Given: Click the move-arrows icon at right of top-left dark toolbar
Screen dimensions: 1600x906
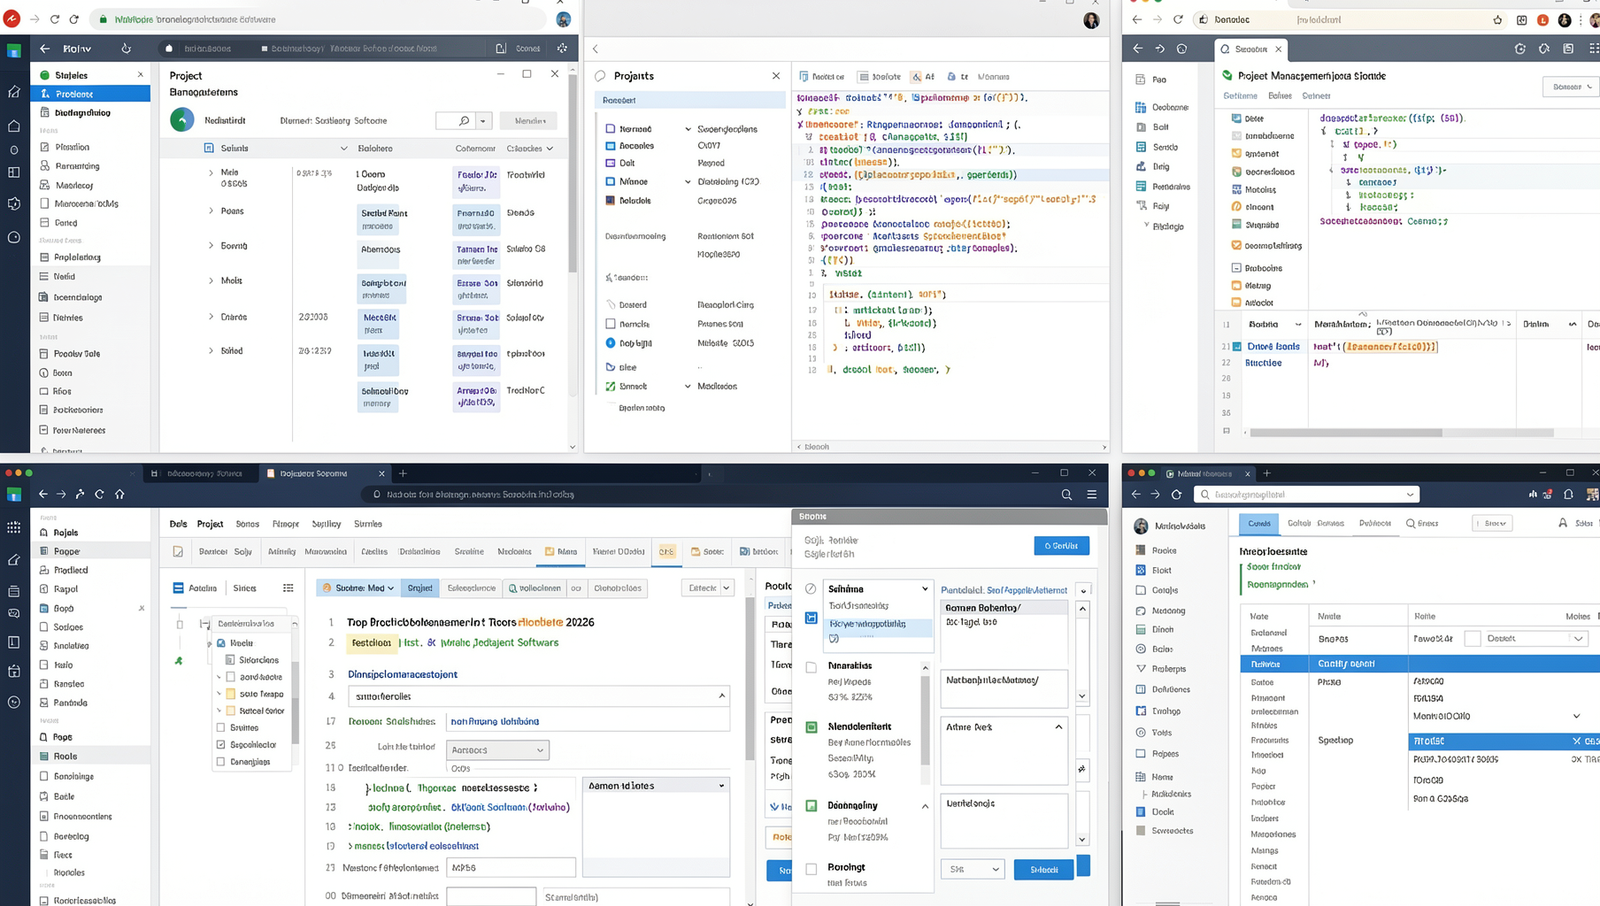Looking at the screenshot, I should coord(562,48).
